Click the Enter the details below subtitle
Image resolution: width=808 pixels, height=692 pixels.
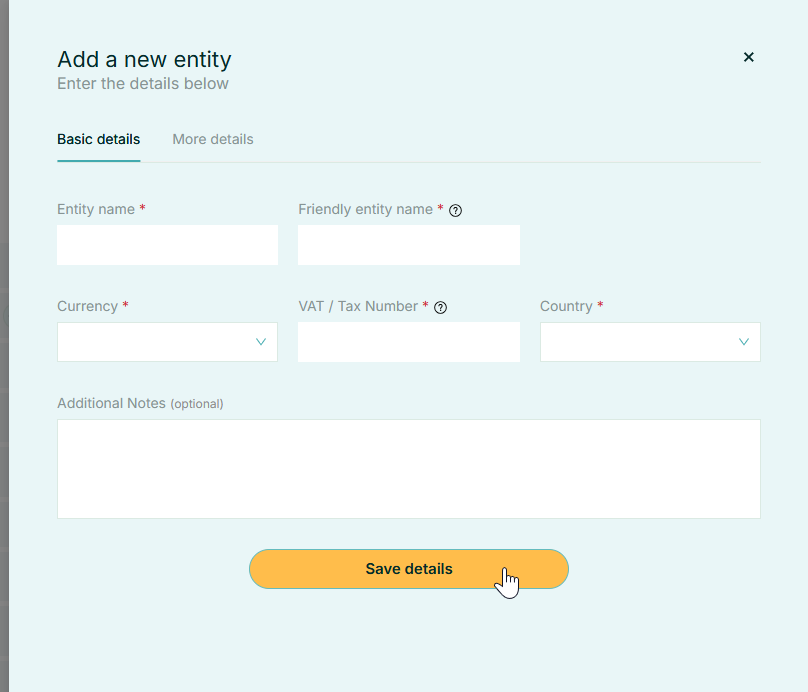[x=143, y=84]
